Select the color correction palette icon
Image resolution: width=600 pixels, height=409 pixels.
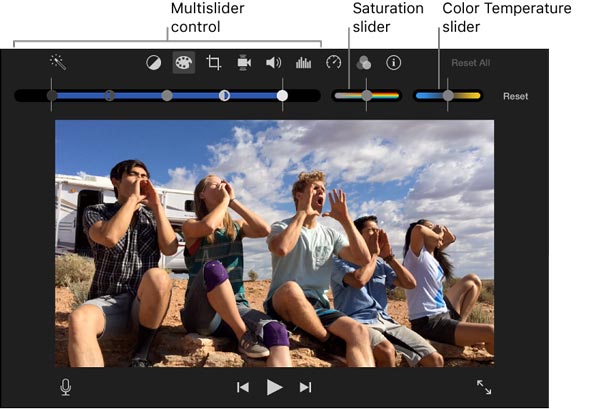click(x=184, y=63)
